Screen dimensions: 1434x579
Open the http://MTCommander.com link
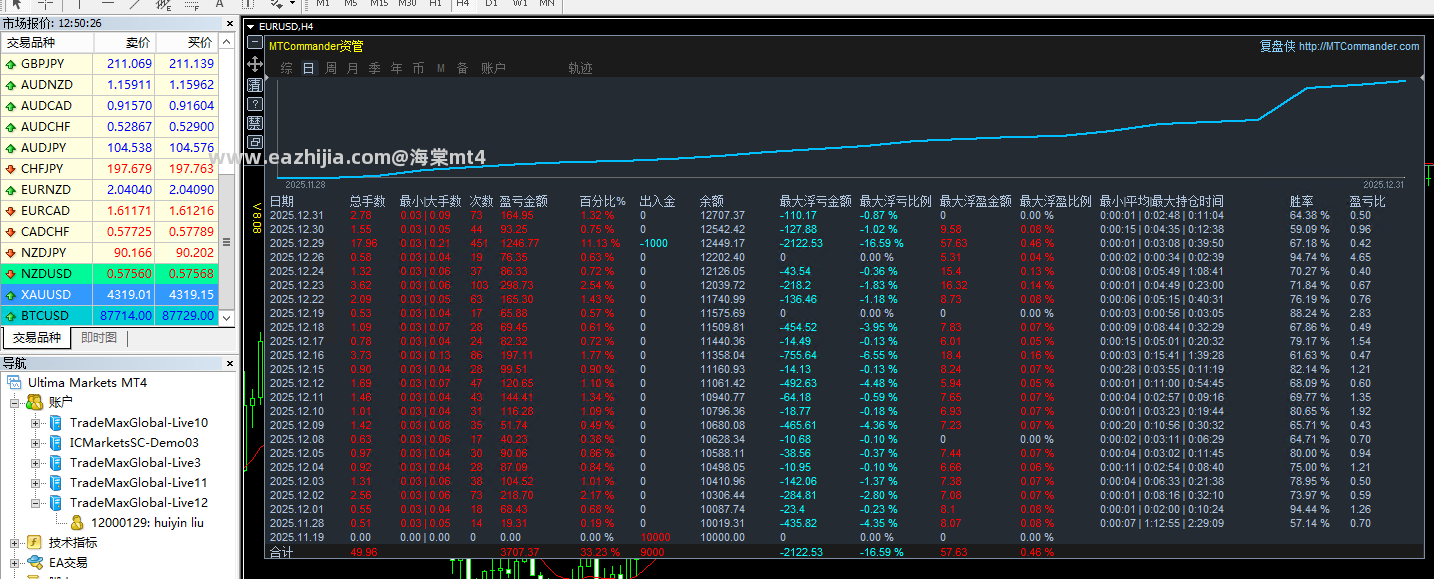[x=1359, y=46]
